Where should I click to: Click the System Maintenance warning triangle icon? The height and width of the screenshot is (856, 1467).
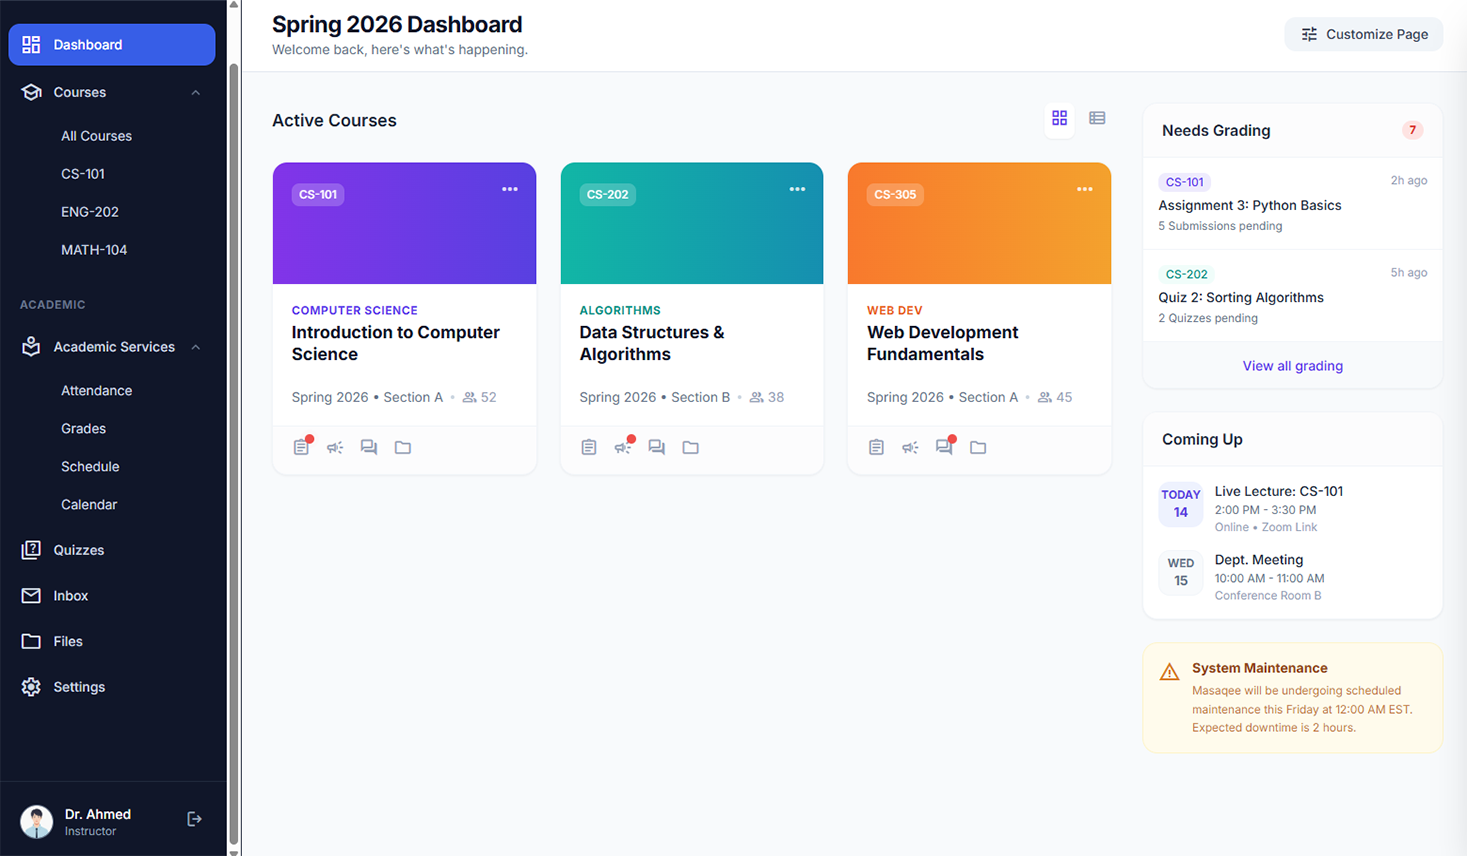pyautogui.click(x=1169, y=672)
